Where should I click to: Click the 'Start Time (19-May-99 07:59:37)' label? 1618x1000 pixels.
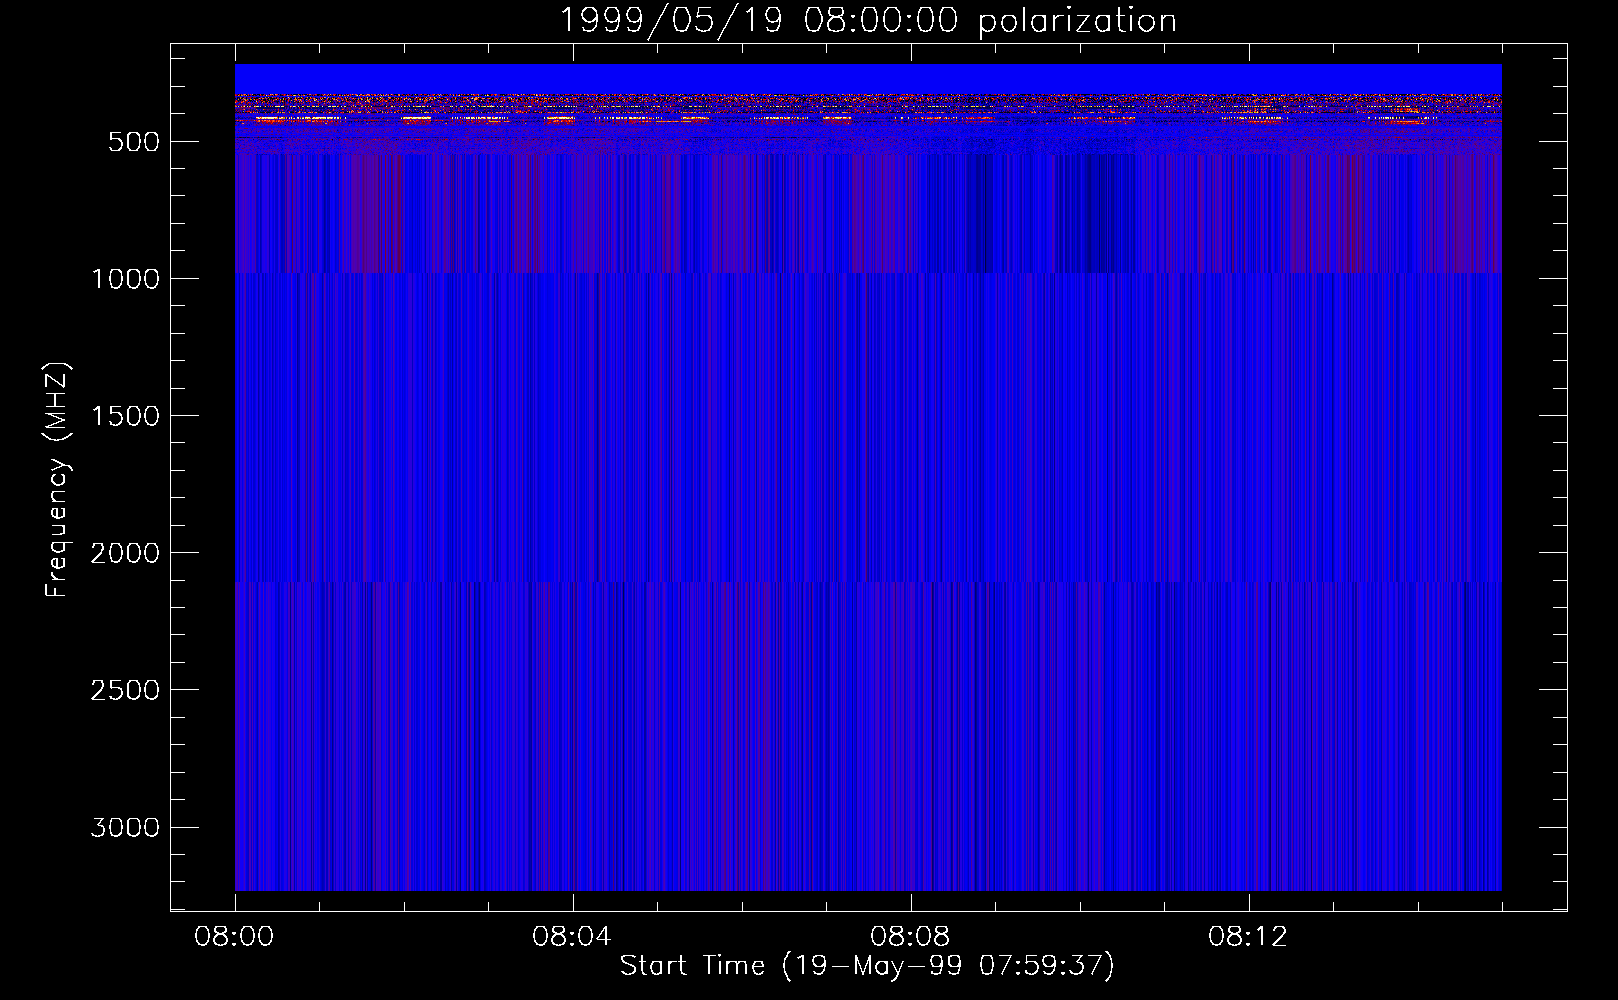[867, 966]
